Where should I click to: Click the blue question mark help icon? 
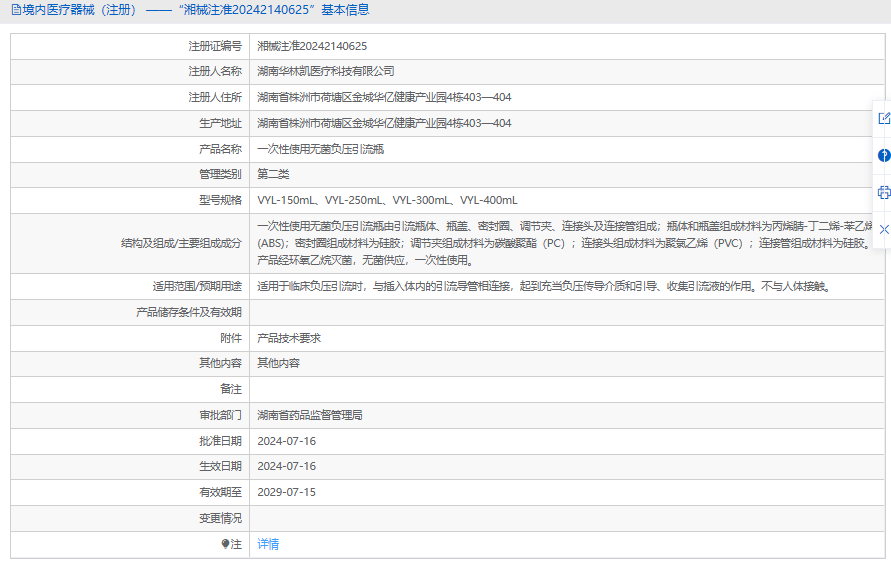[884, 155]
